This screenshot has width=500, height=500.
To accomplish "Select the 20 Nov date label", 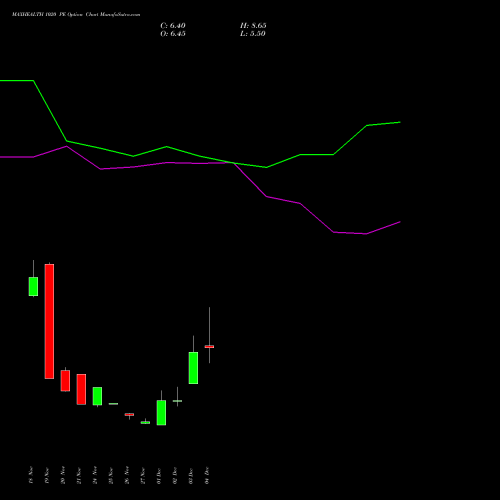I will click(x=63, y=475).
